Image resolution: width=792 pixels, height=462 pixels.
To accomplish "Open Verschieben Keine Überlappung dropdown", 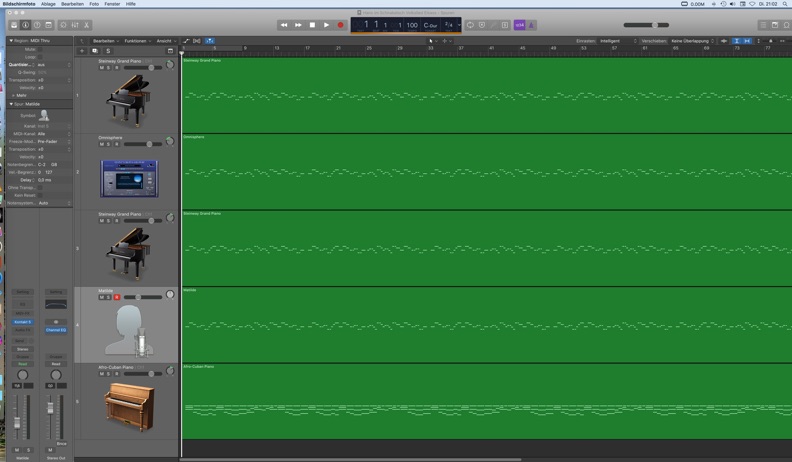I will coord(692,41).
